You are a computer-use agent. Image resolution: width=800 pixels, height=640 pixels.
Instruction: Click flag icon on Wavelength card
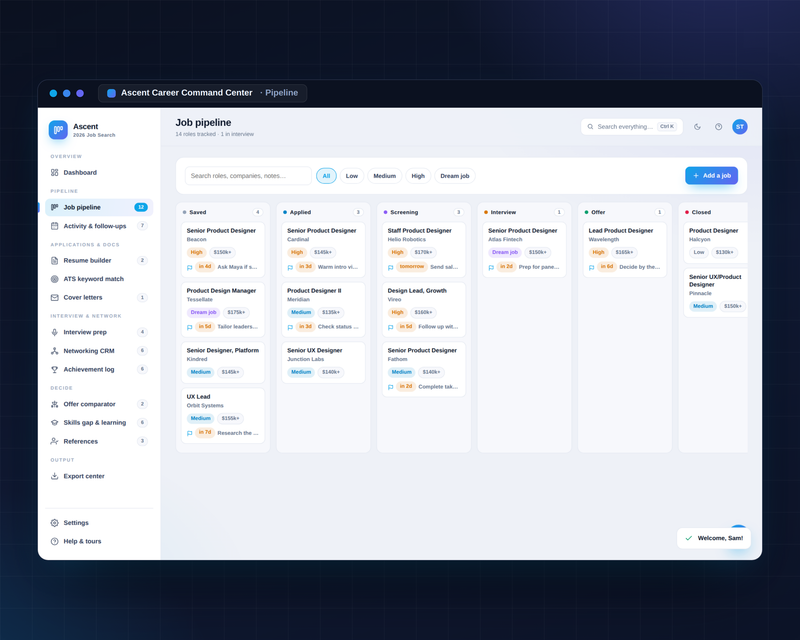coord(591,267)
